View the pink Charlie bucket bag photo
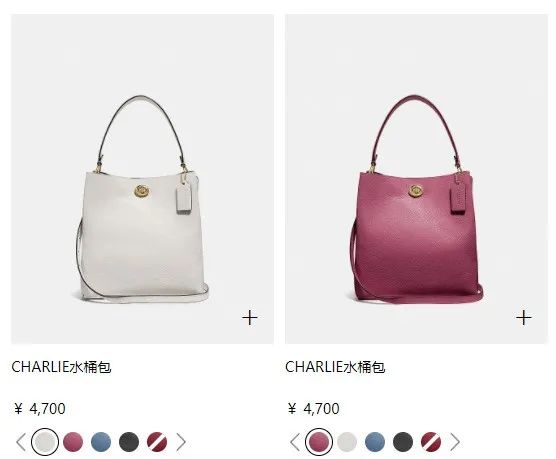Image resolution: width=556 pixels, height=459 pixels. coord(416,179)
